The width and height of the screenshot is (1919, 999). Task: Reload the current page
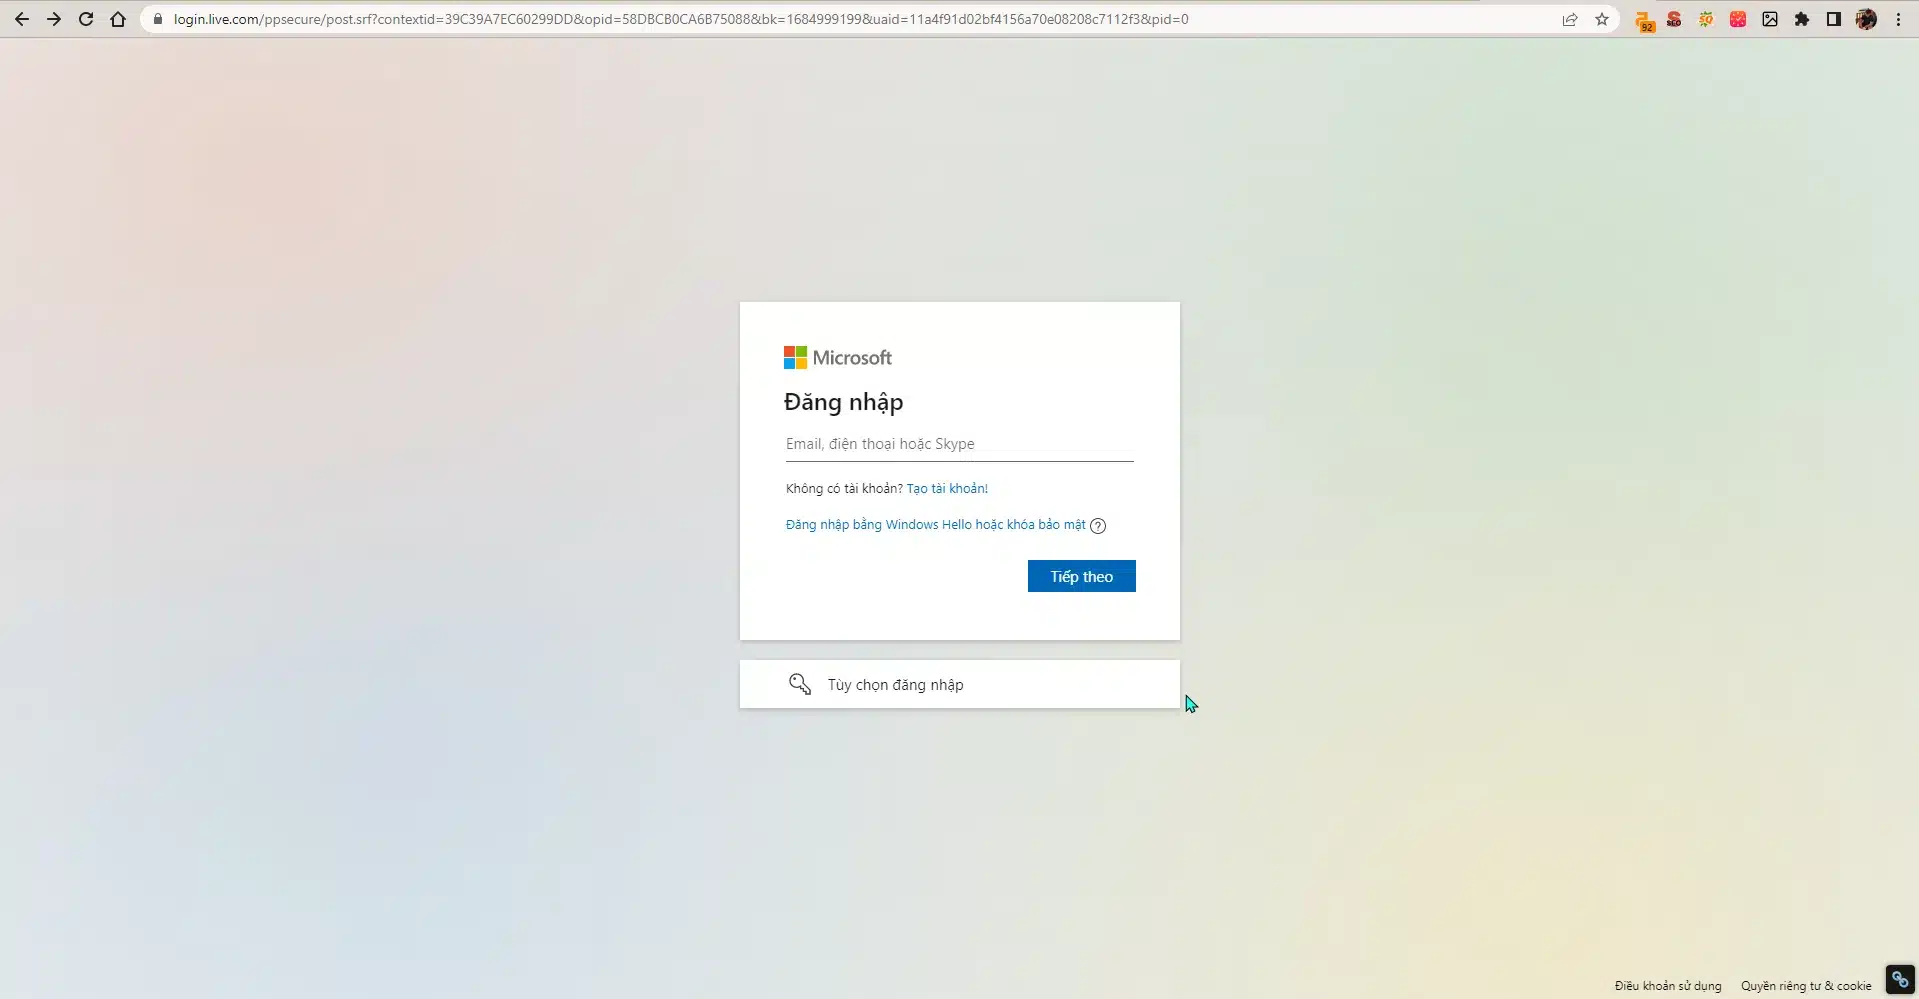click(86, 19)
